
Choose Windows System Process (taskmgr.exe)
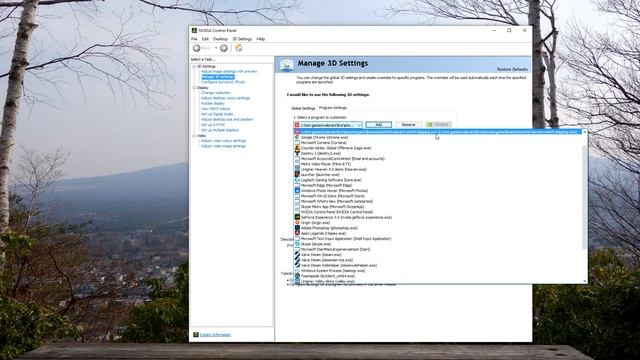(x=333, y=271)
